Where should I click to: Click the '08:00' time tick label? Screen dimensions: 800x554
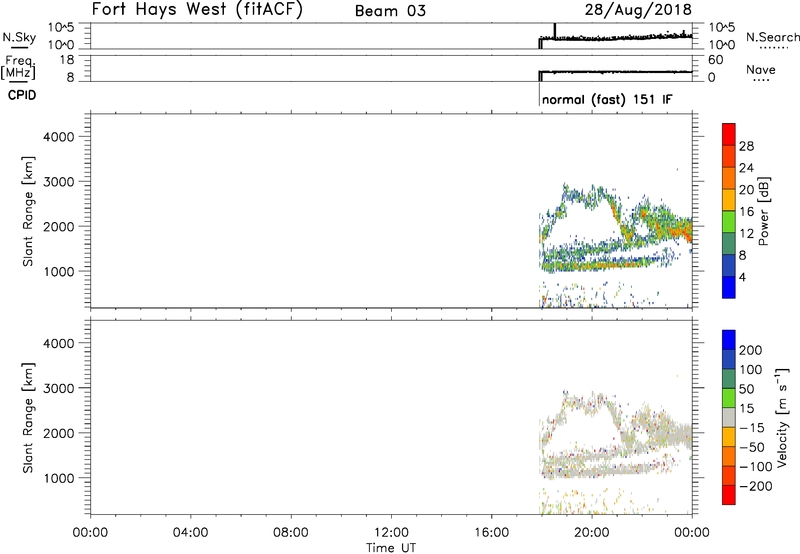click(x=291, y=533)
